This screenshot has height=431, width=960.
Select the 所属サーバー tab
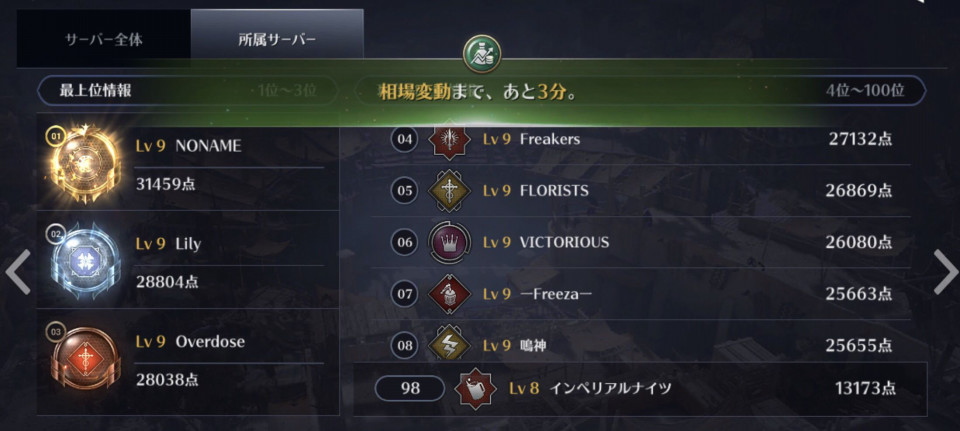pyautogui.click(x=277, y=39)
